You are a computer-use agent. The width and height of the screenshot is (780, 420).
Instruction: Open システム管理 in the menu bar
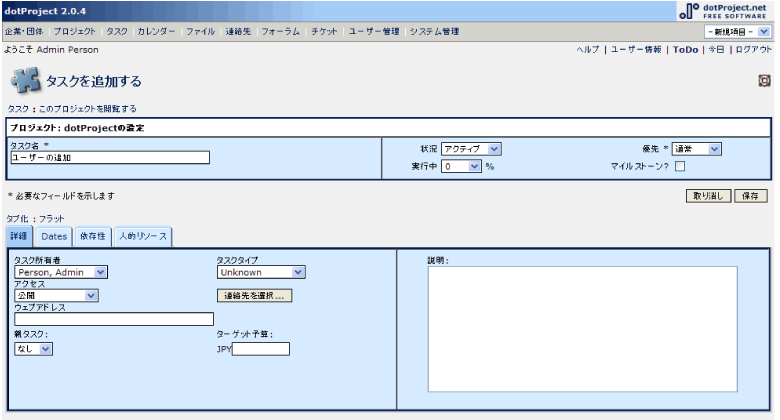tap(434, 31)
